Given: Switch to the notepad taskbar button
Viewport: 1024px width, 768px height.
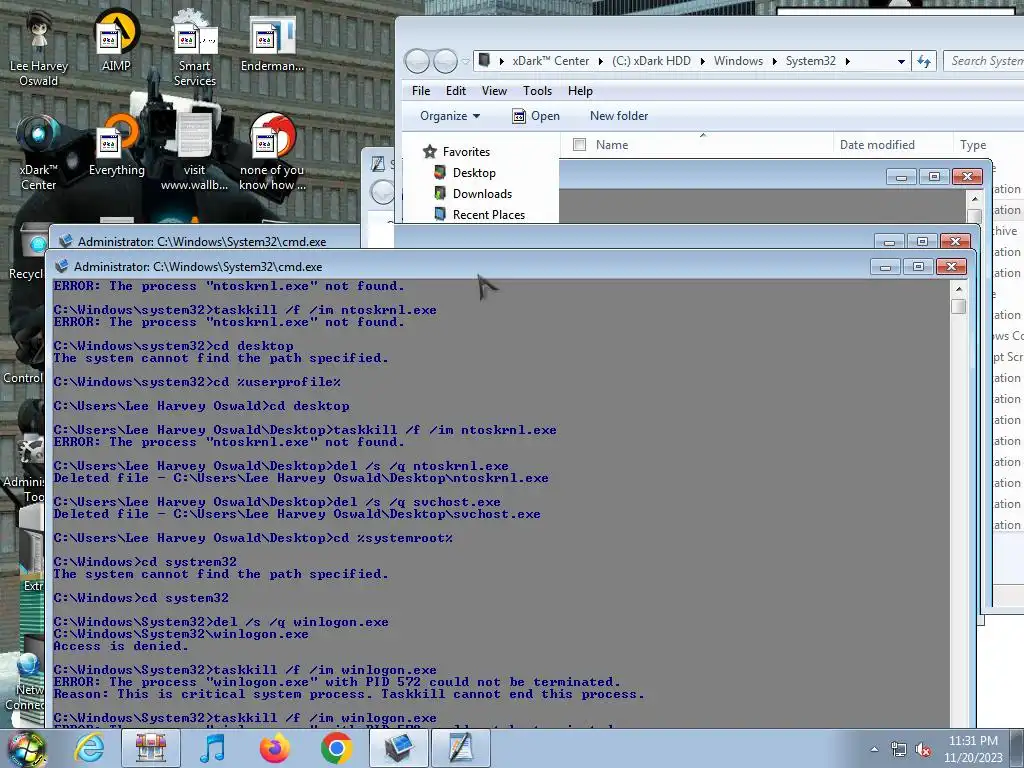Looking at the screenshot, I should [x=460, y=748].
